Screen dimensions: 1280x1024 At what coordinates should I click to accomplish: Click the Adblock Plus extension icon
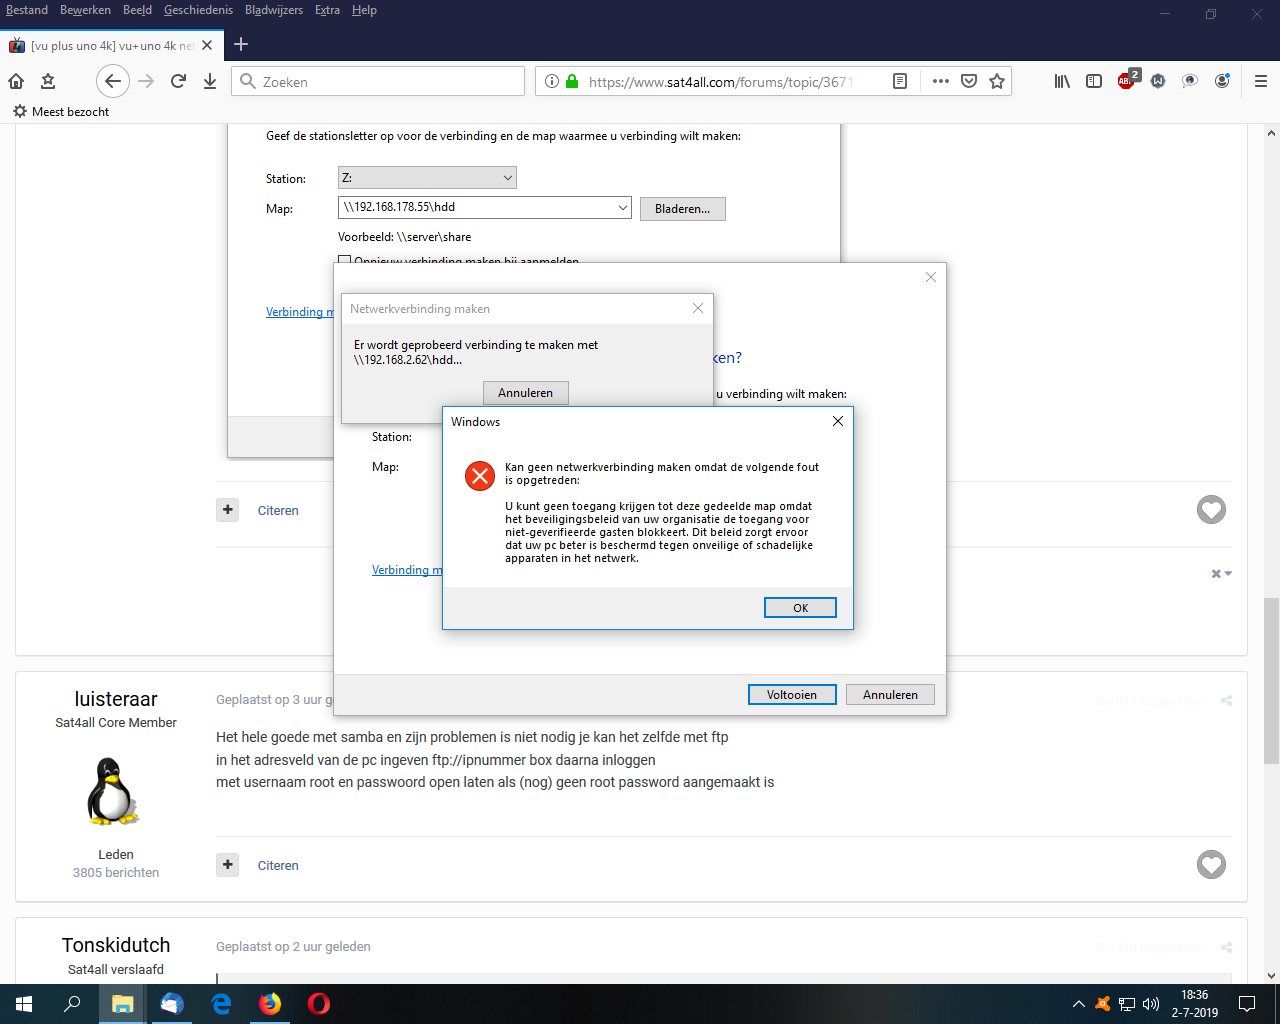pyautogui.click(x=1127, y=81)
